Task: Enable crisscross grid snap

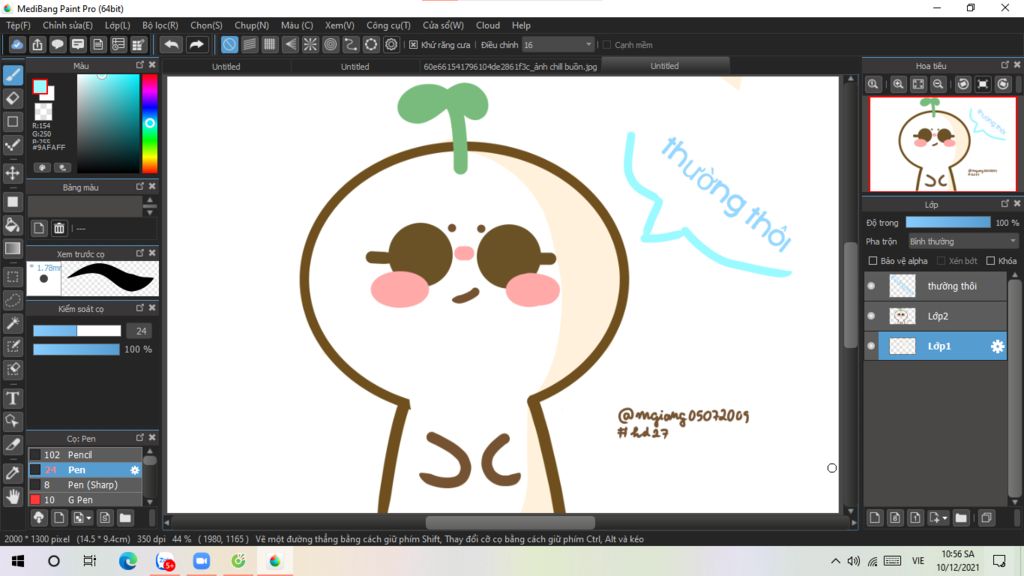Action: 270,44
